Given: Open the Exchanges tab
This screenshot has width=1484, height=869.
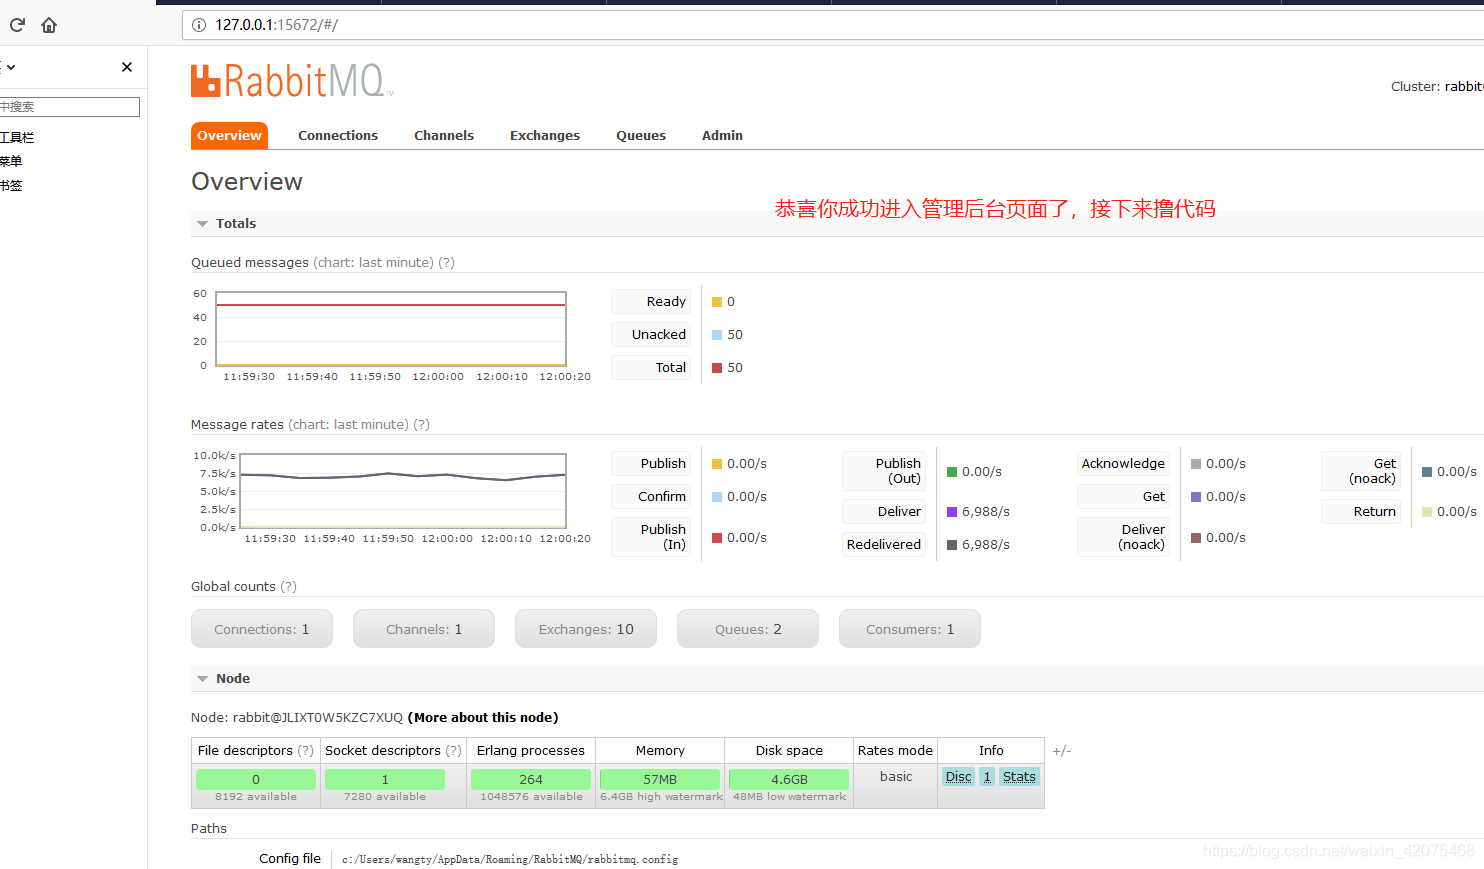Looking at the screenshot, I should (545, 136).
